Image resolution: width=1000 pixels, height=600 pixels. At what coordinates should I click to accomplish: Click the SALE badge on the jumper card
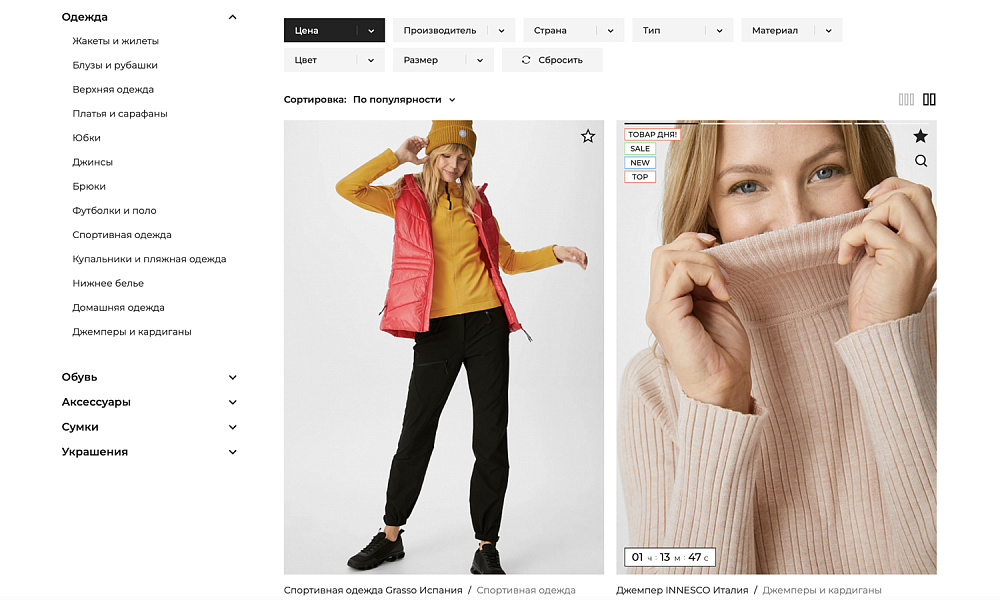pyautogui.click(x=640, y=147)
